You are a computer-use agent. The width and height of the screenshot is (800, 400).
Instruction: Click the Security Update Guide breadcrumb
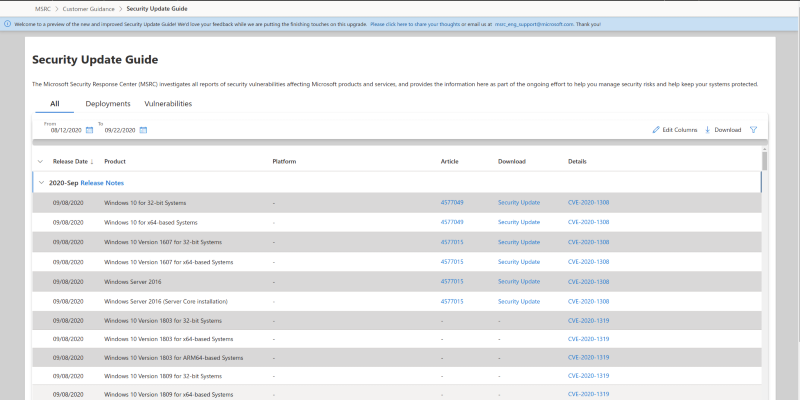157,9
